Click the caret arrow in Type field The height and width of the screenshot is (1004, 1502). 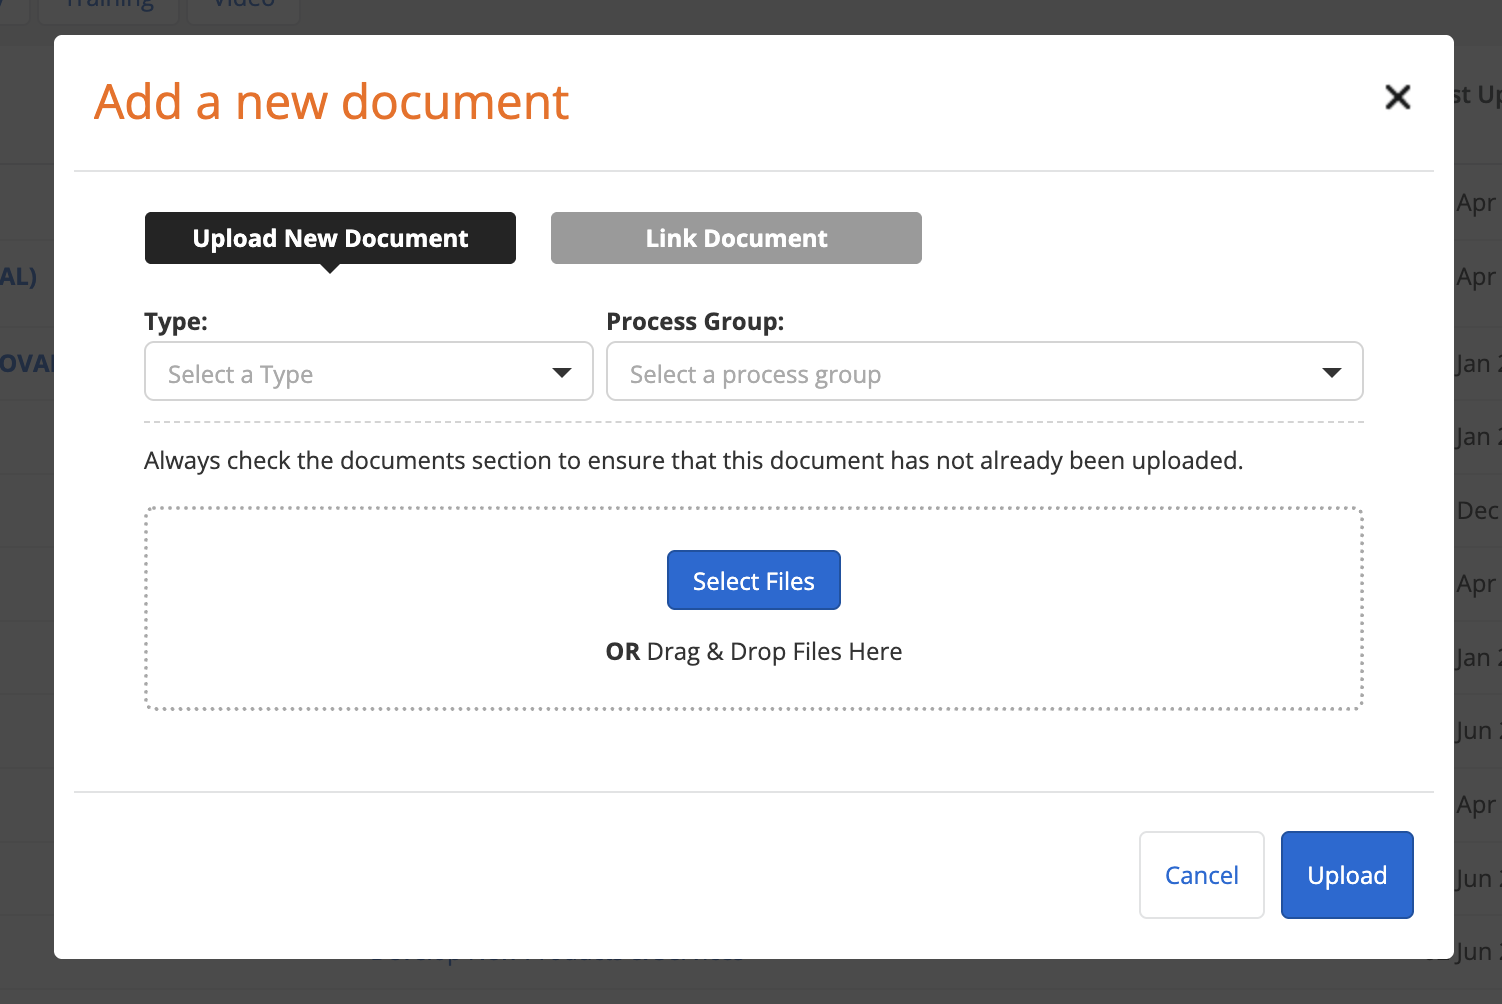(562, 373)
